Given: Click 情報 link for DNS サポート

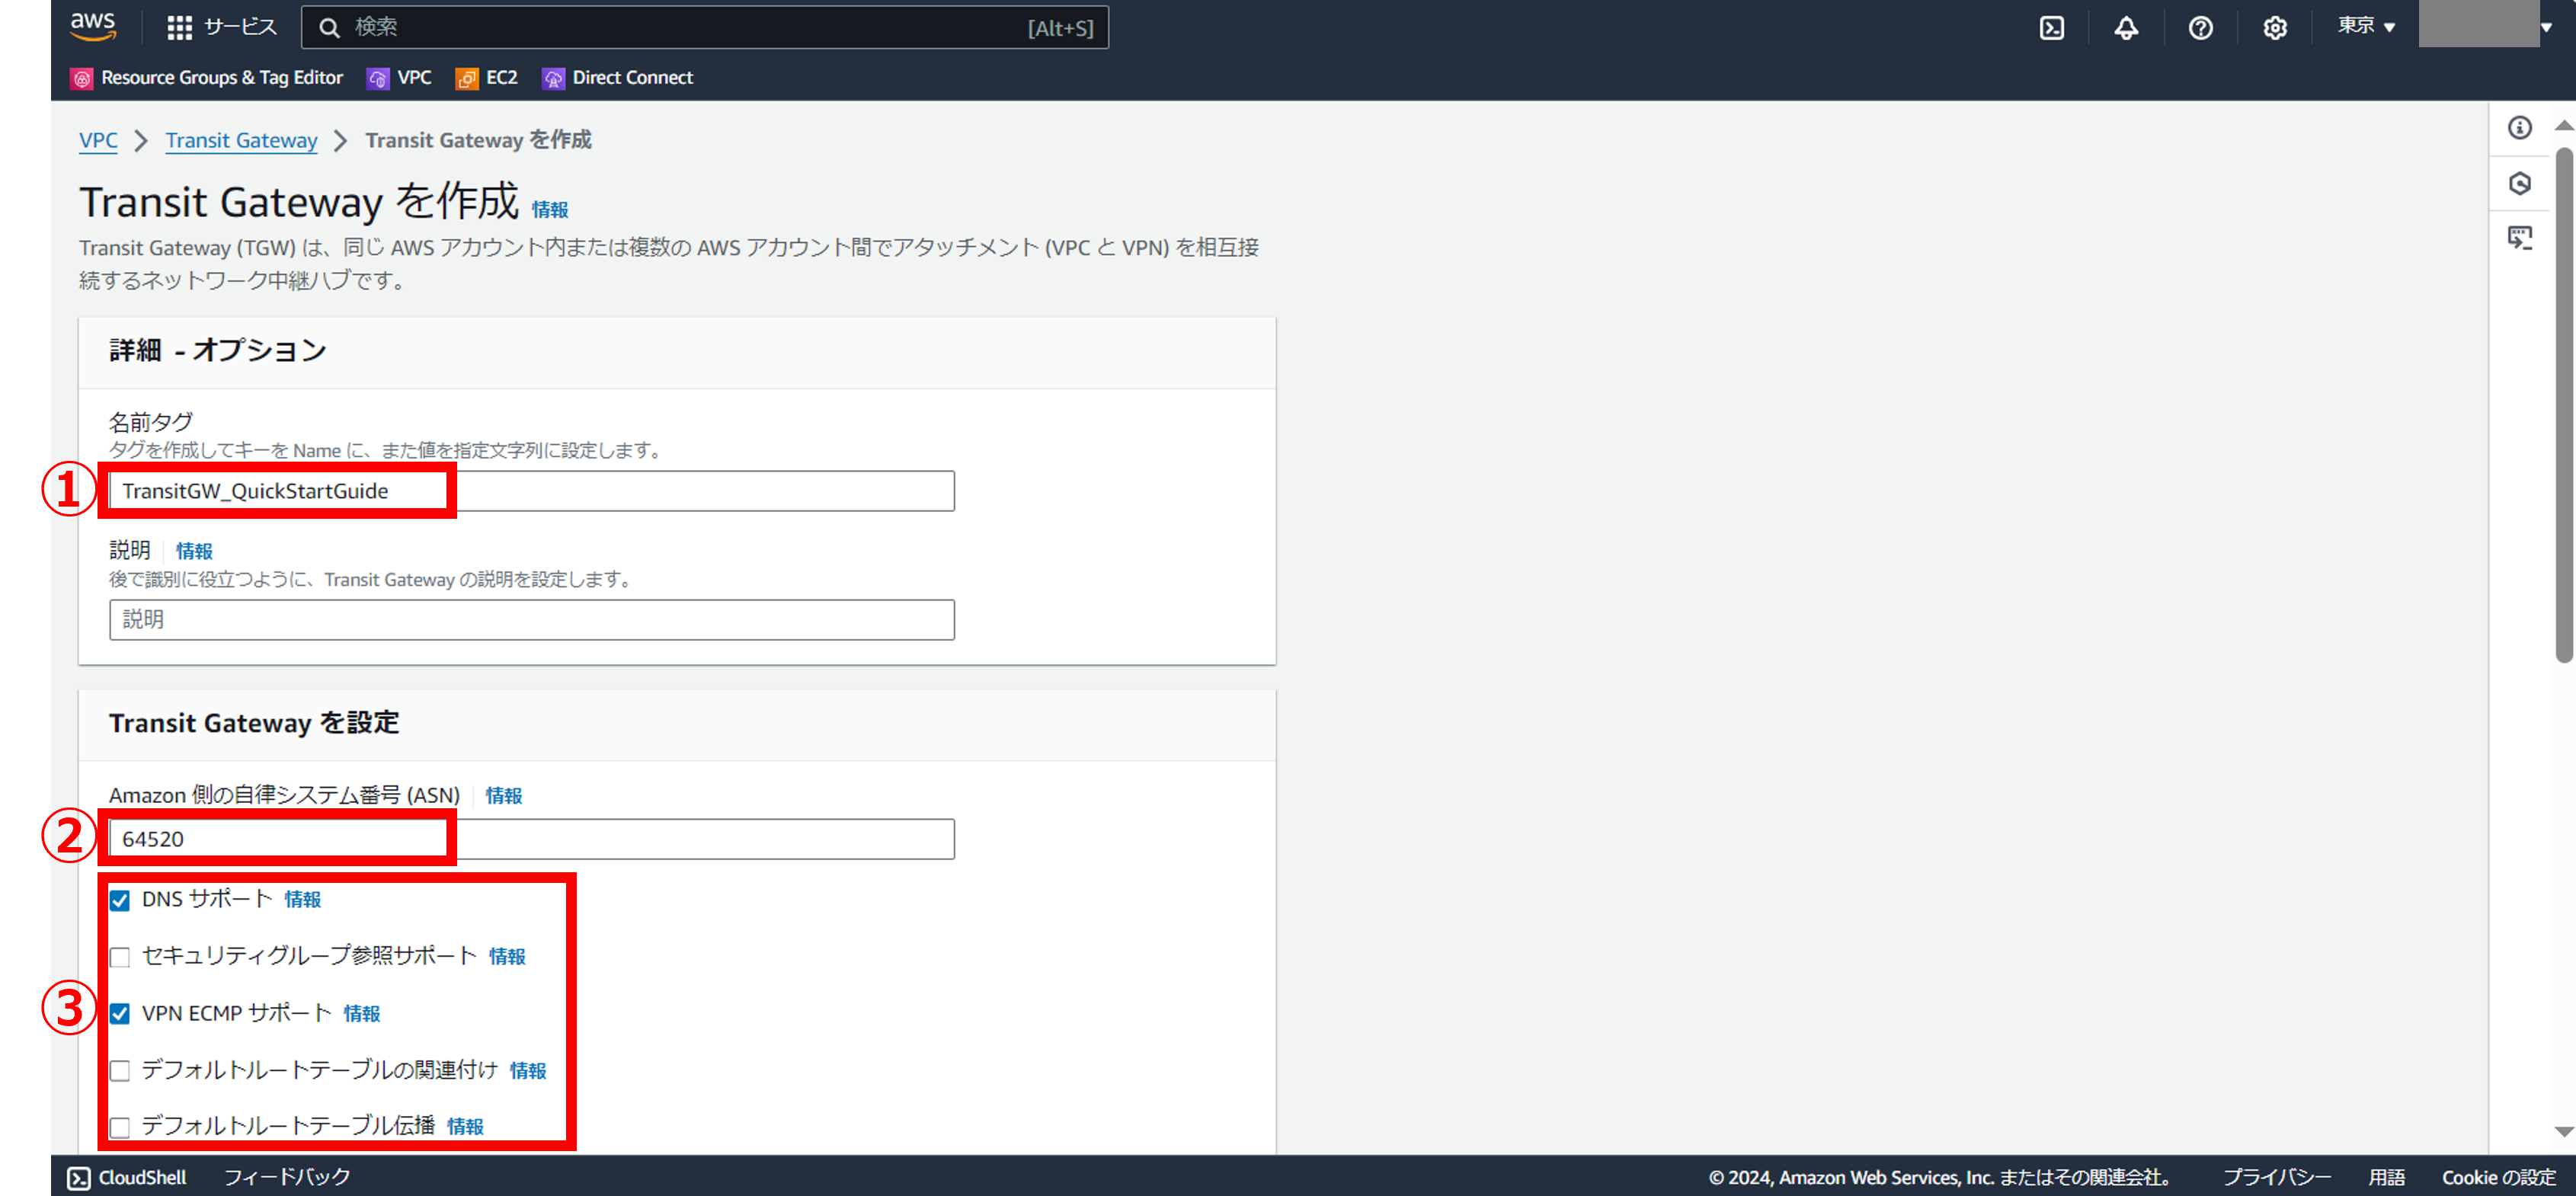Looking at the screenshot, I should pyautogui.click(x=302, y=900).
